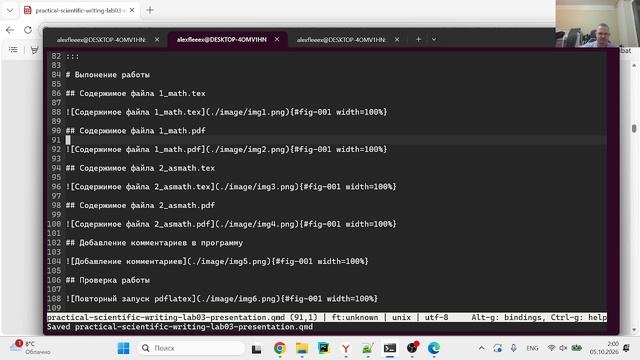
Task: Open the Wi-Fi network tray icon
Action: click(x=551, y=348)
